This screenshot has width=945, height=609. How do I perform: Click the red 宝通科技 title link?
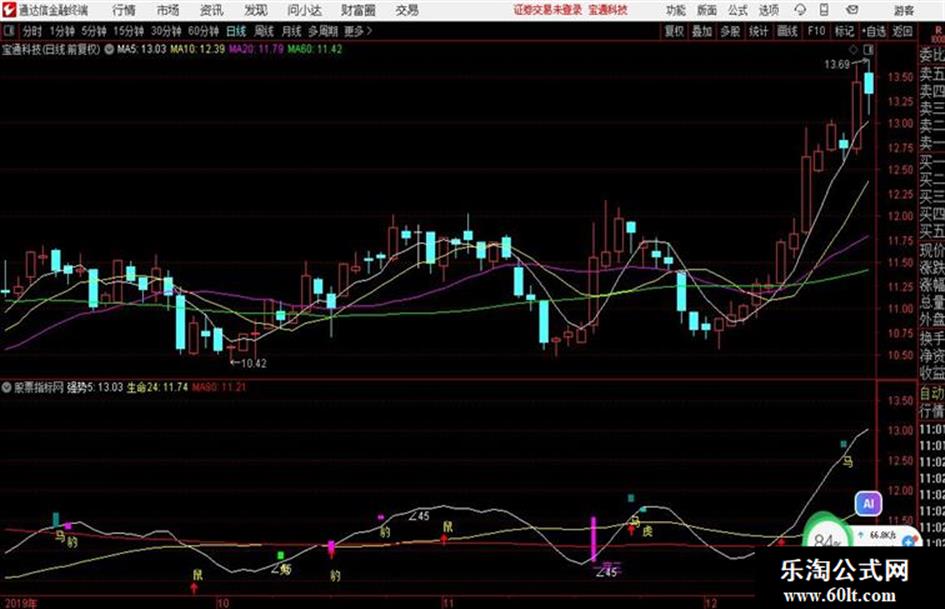[x=608, y=10]
